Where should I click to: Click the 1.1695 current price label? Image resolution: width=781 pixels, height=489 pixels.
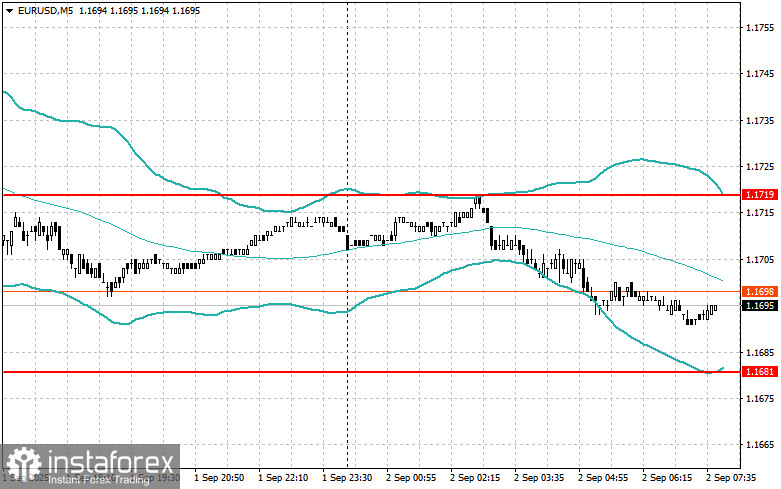(760, 305)
